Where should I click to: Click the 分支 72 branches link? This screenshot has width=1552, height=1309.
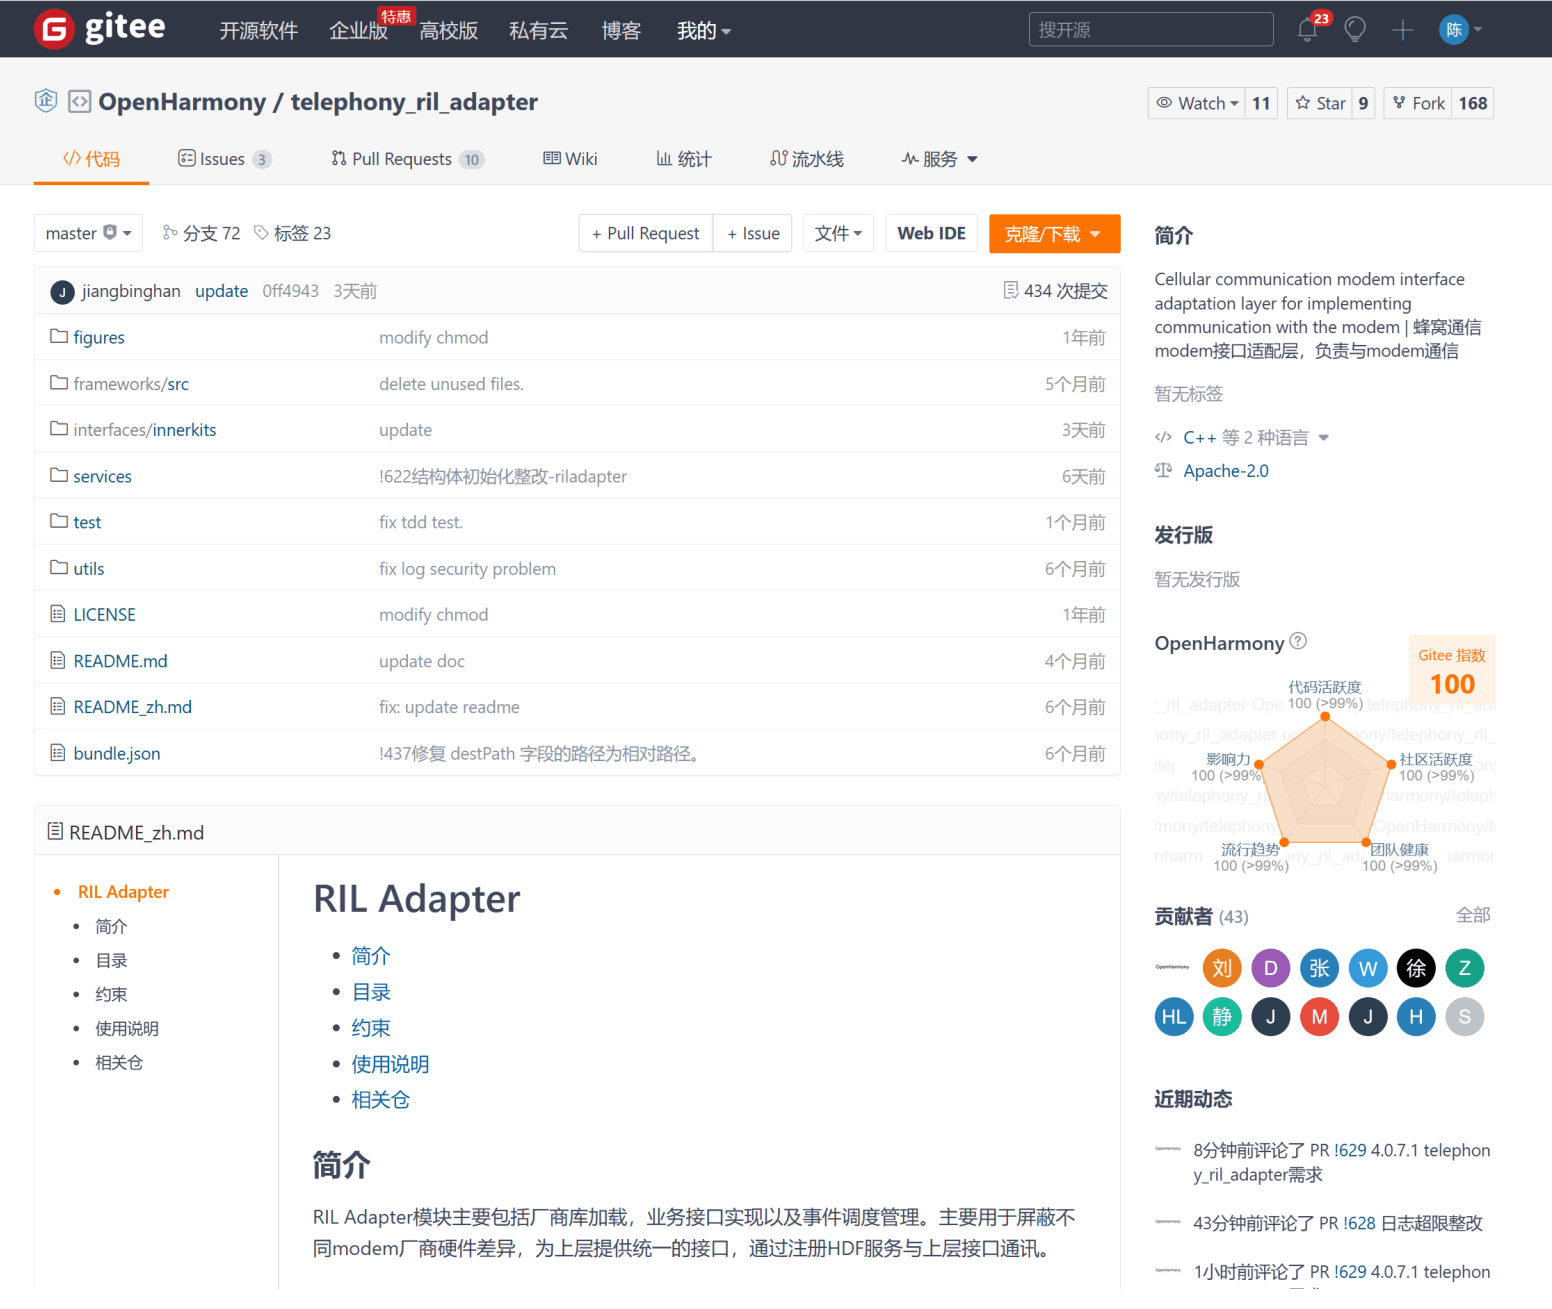[x=201, y=233]
